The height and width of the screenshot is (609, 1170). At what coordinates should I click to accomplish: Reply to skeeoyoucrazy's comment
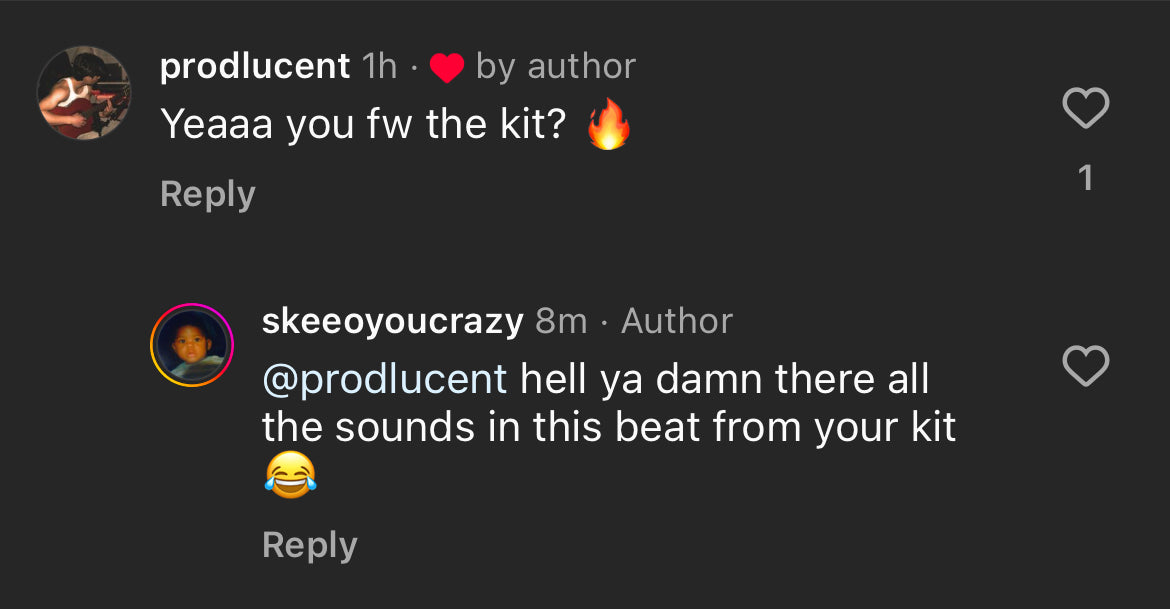click(x=309, y=546)
